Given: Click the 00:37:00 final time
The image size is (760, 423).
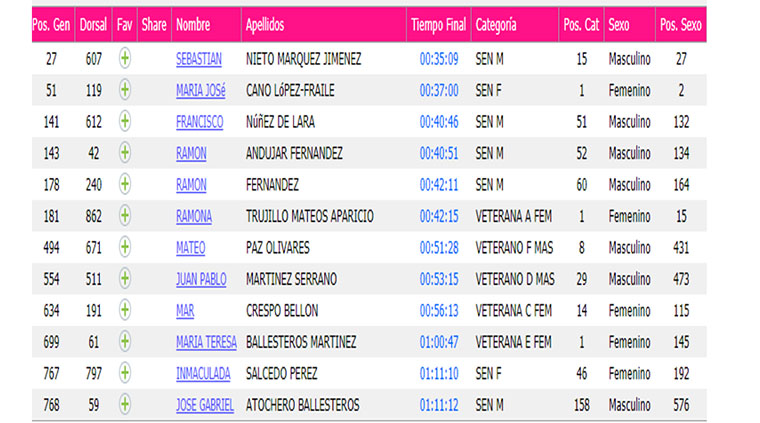Looking at the screenshot, I should (x=439, y=91).
